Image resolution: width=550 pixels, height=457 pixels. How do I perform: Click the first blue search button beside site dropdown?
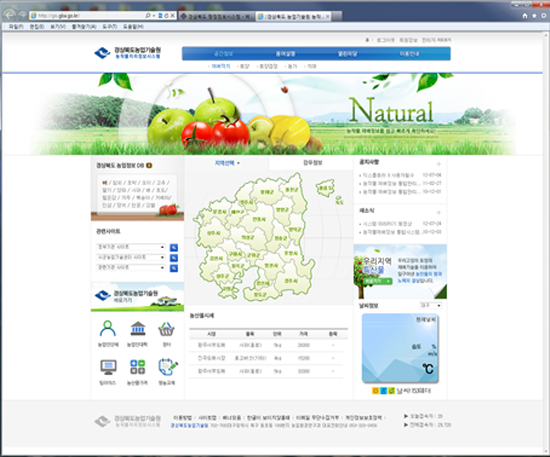(x=174, y=248)
